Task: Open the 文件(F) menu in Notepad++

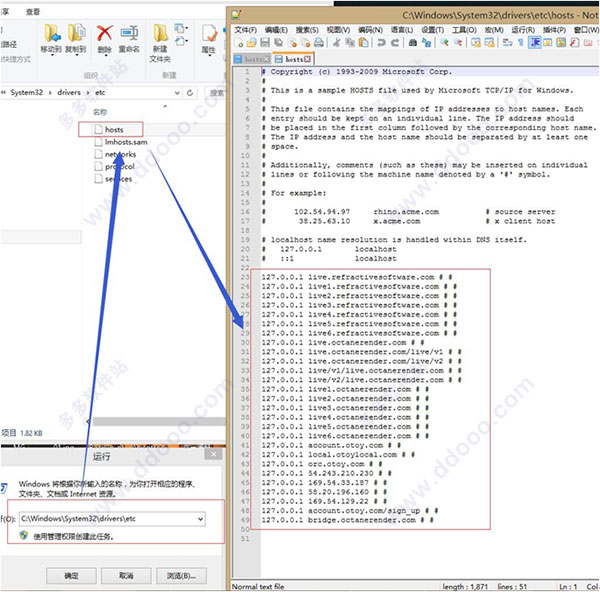Action: (x=246, y=29)
